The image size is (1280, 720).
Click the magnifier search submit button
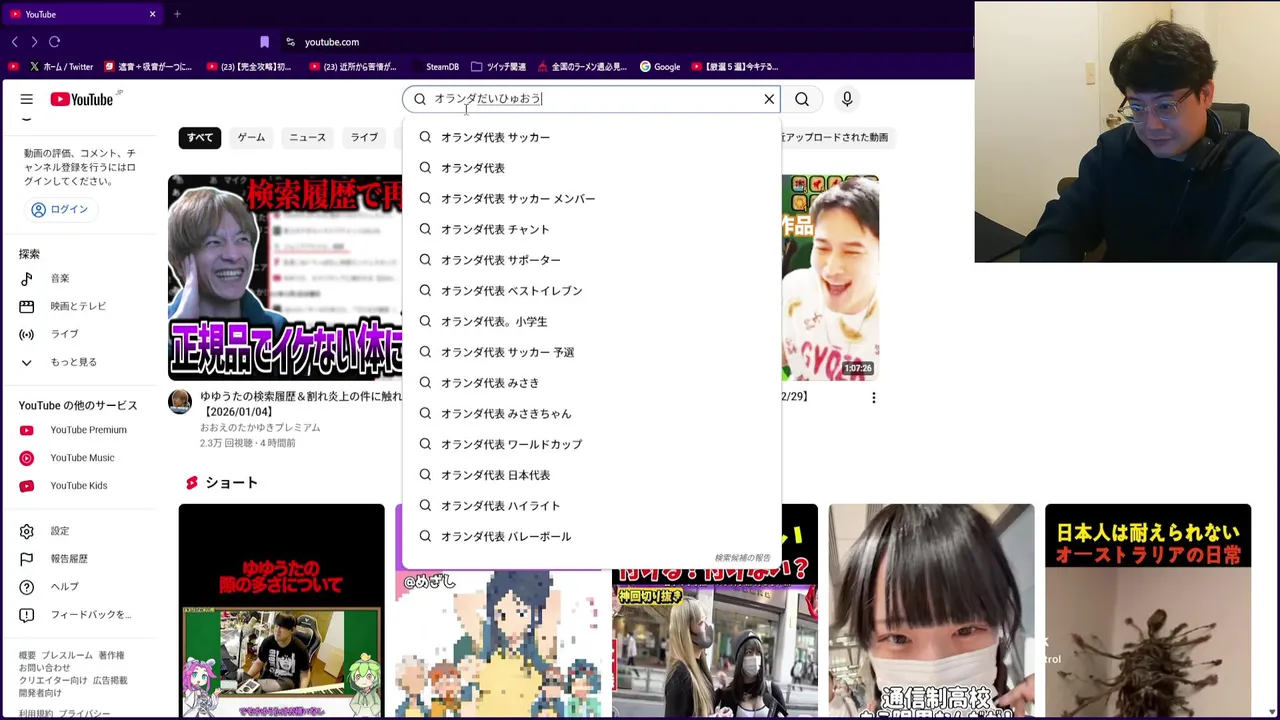click(802, 99)
